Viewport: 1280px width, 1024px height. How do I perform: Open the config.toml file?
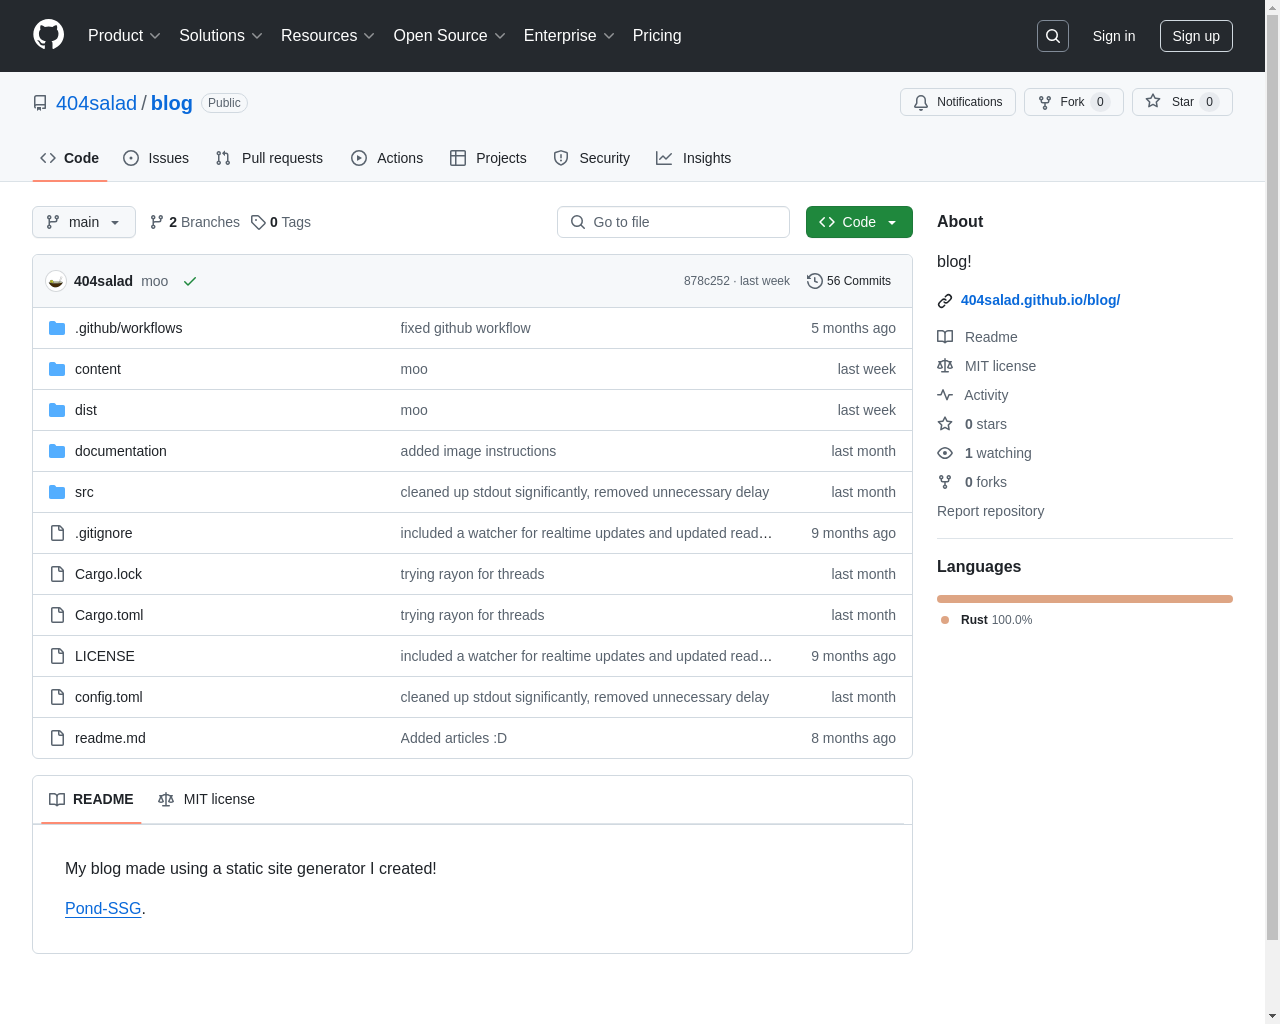[x=109, y=697]
